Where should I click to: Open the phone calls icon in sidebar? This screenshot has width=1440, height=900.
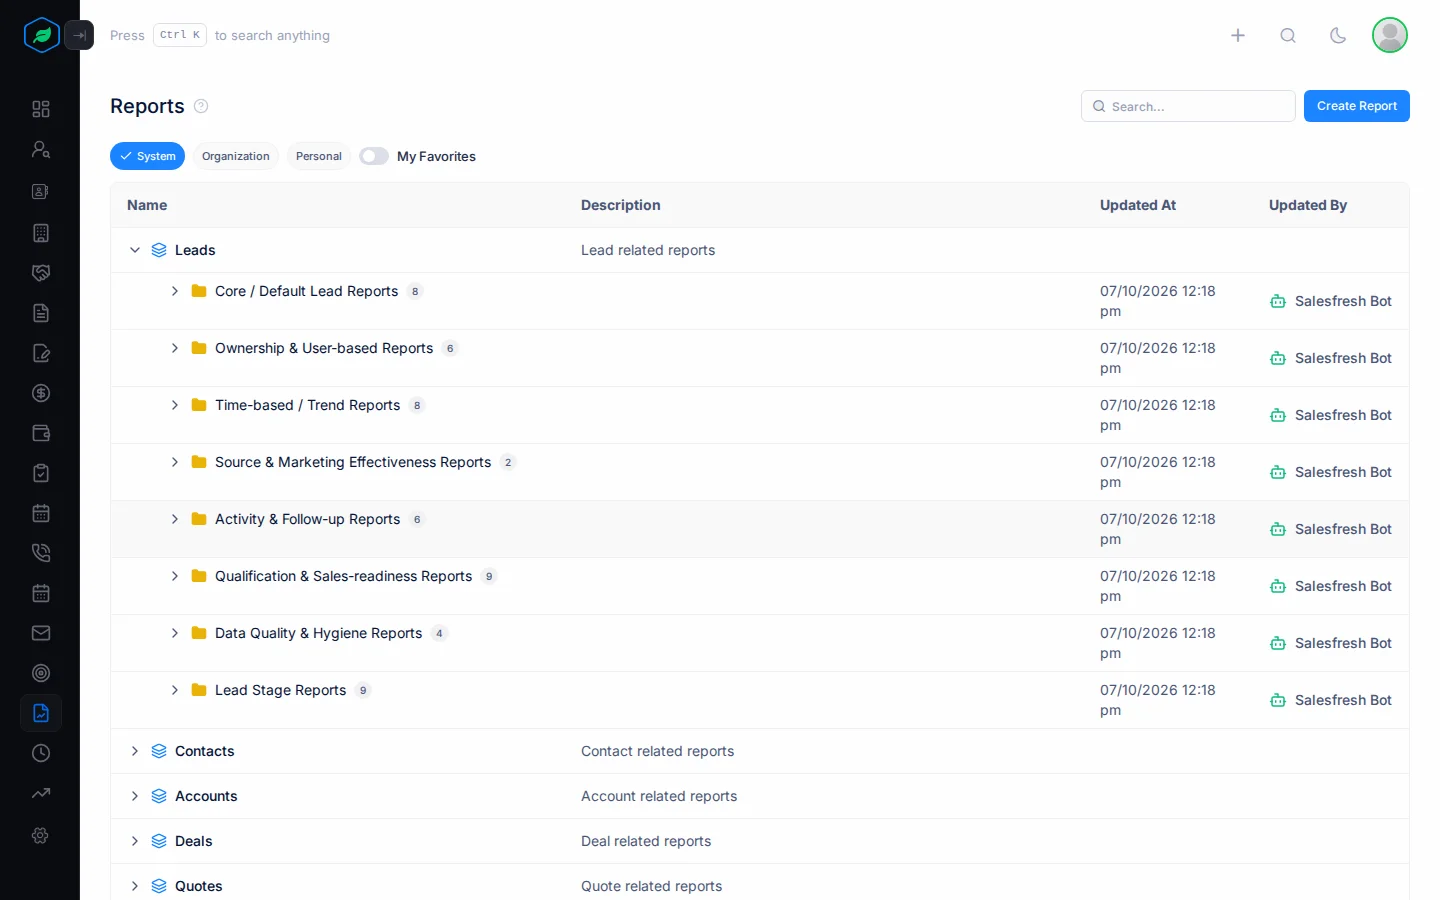click(x=41, y=553)
